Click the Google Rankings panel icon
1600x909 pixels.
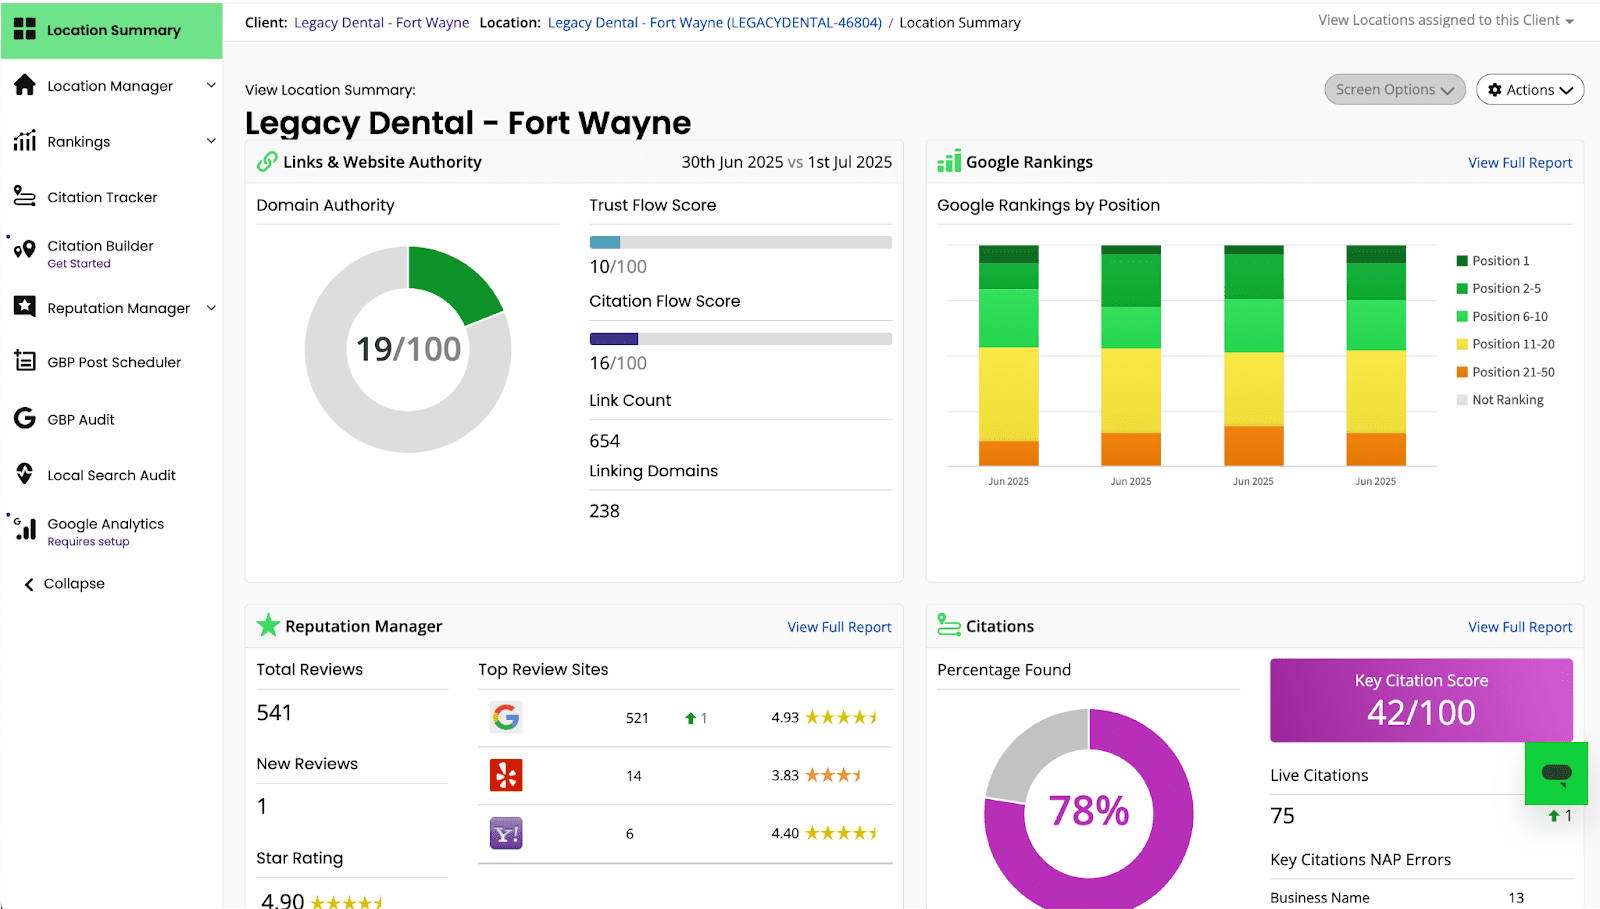[949, 161]
